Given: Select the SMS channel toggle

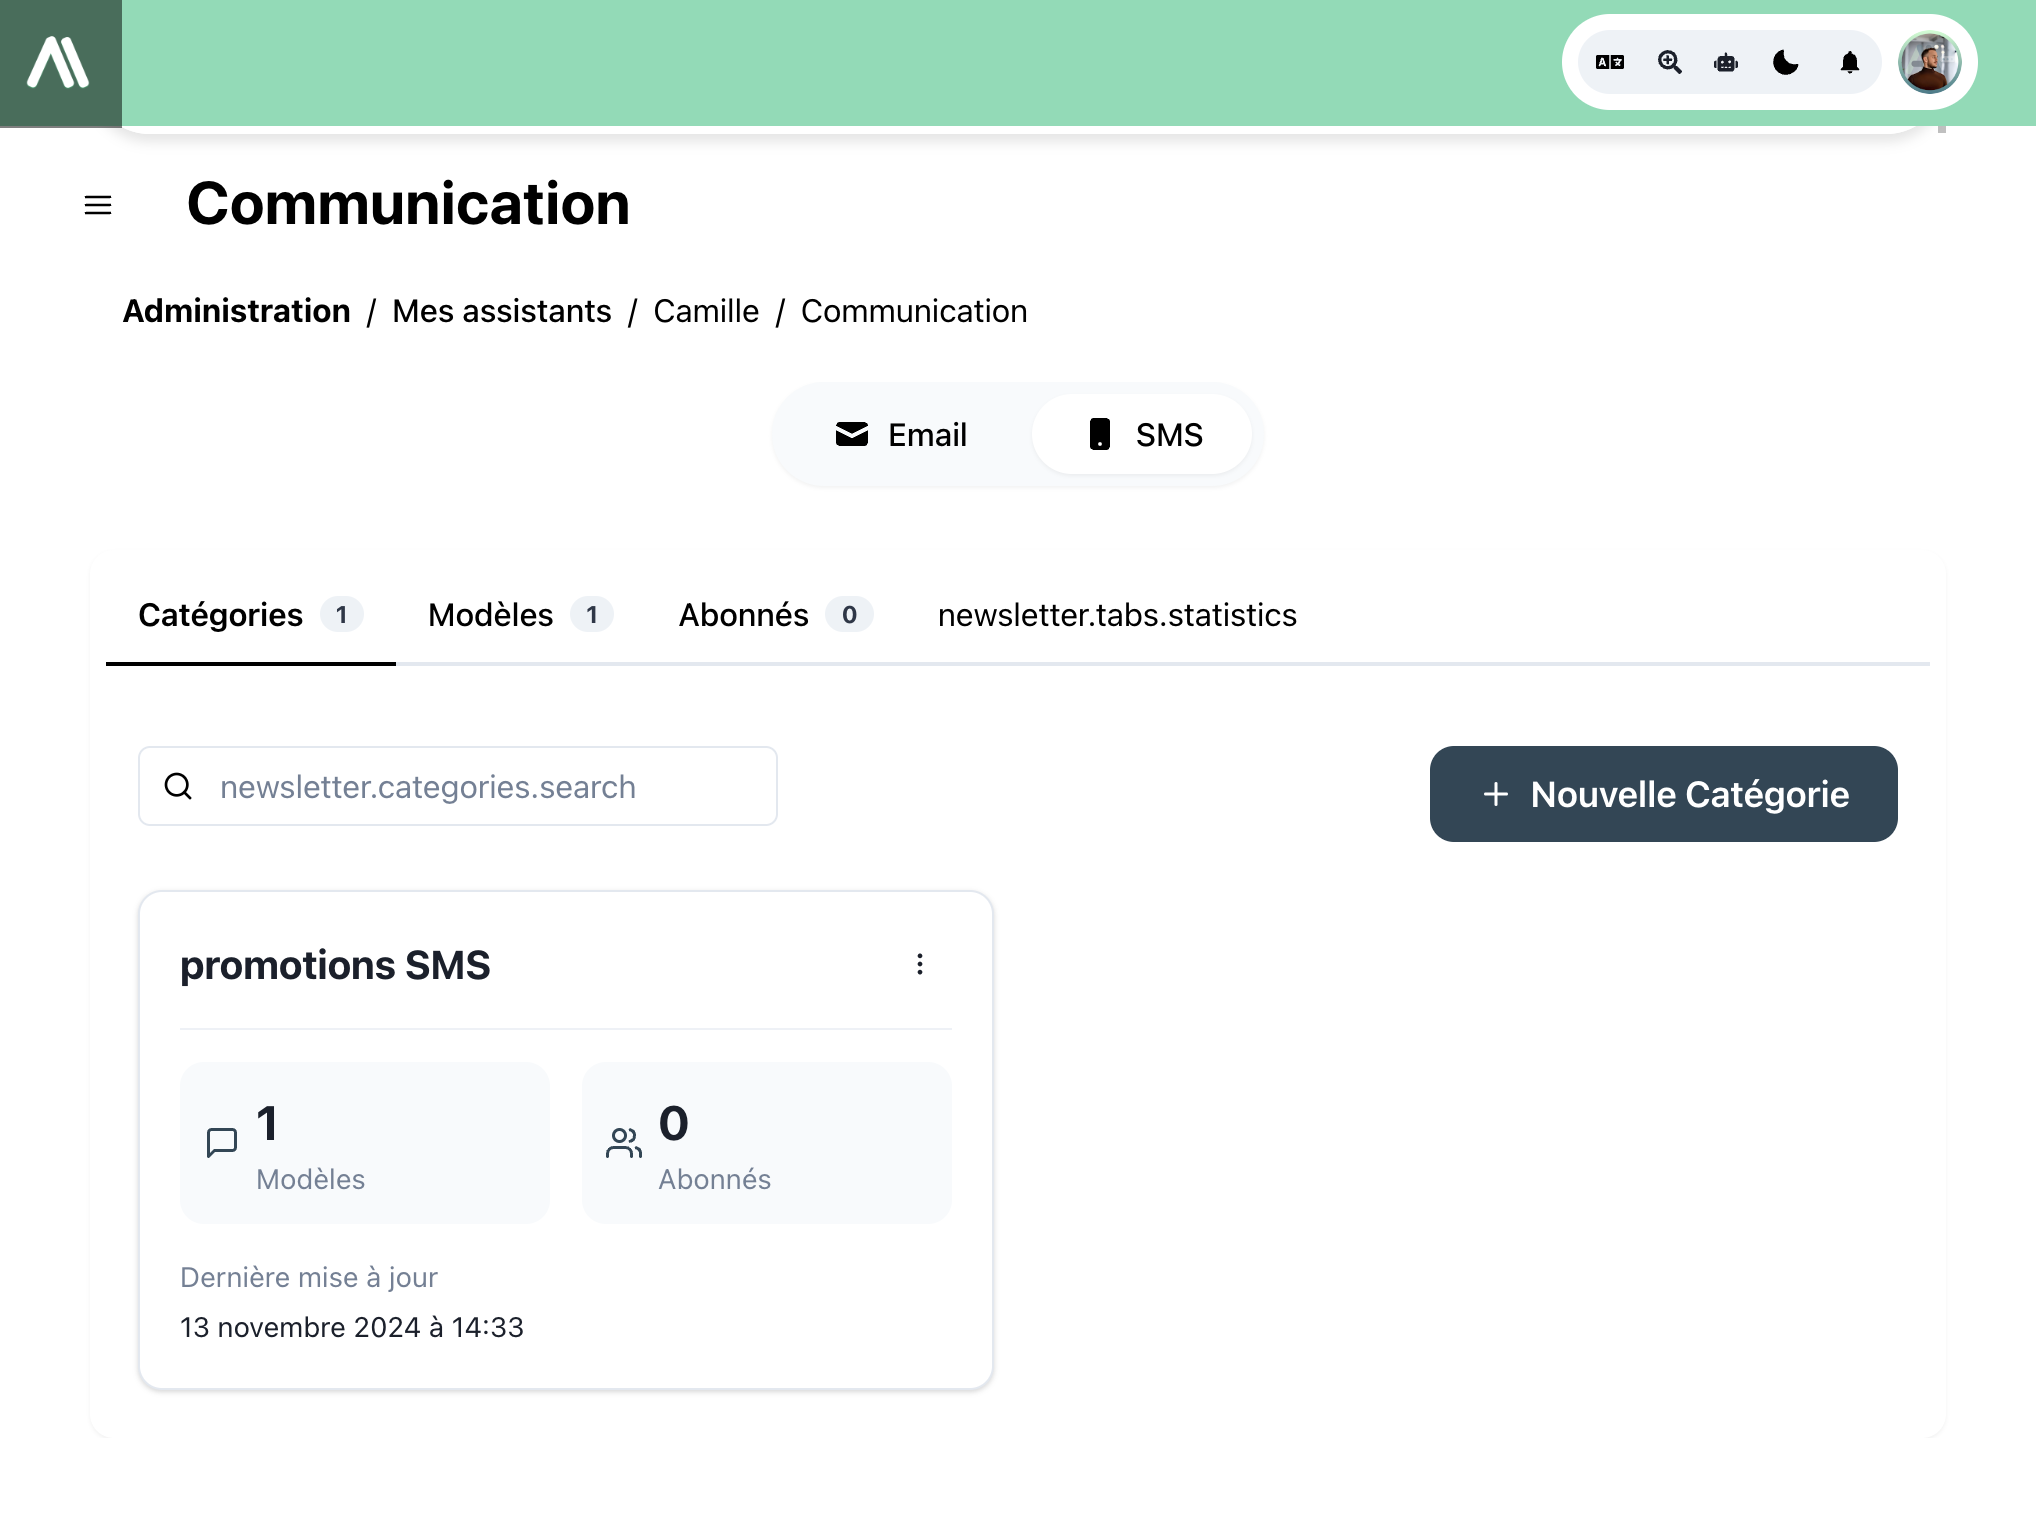Looking at the screenshot, I should click(x=1143, y=435).
